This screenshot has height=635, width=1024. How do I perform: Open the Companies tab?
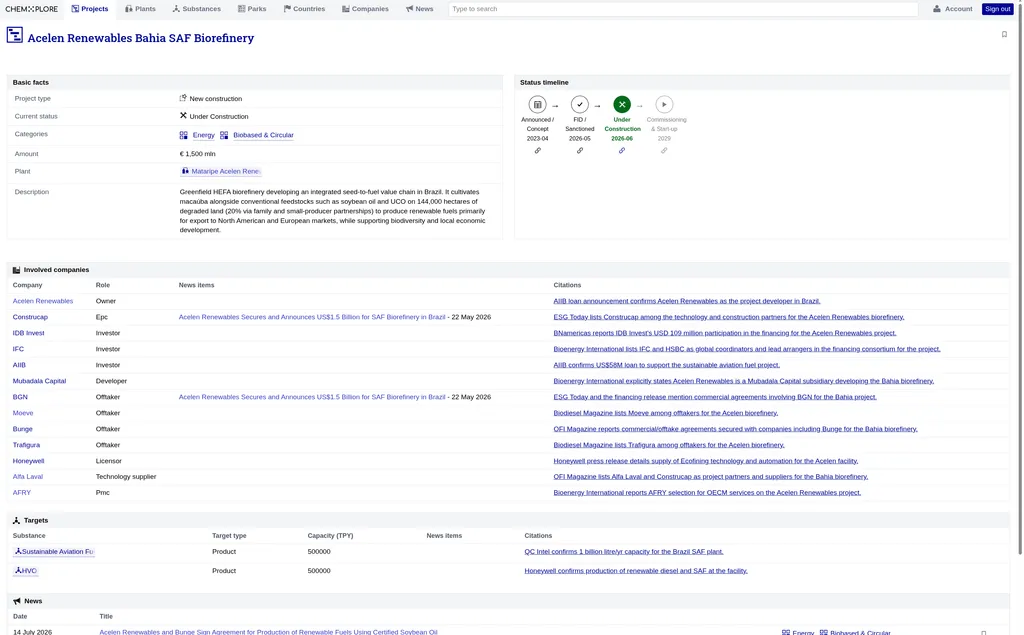point(365,8)
